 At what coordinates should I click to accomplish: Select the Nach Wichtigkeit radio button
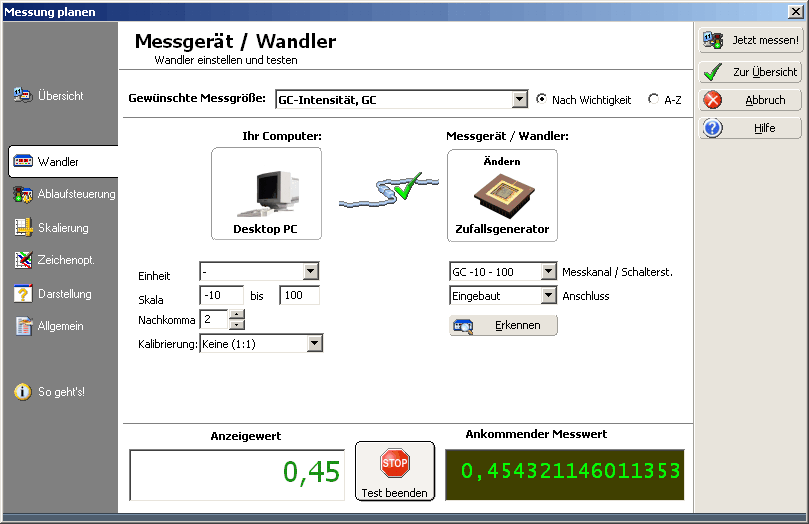point(541,99)
